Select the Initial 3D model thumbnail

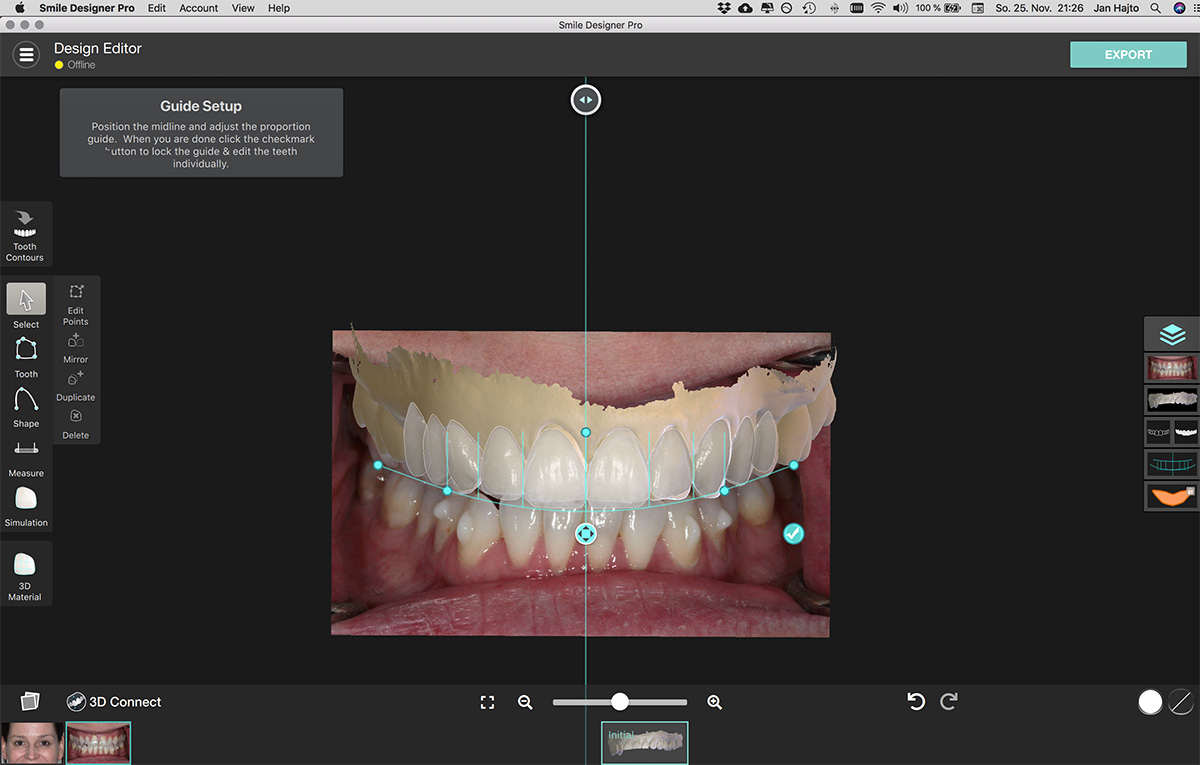pyautogui.click(x=645, y=743)
